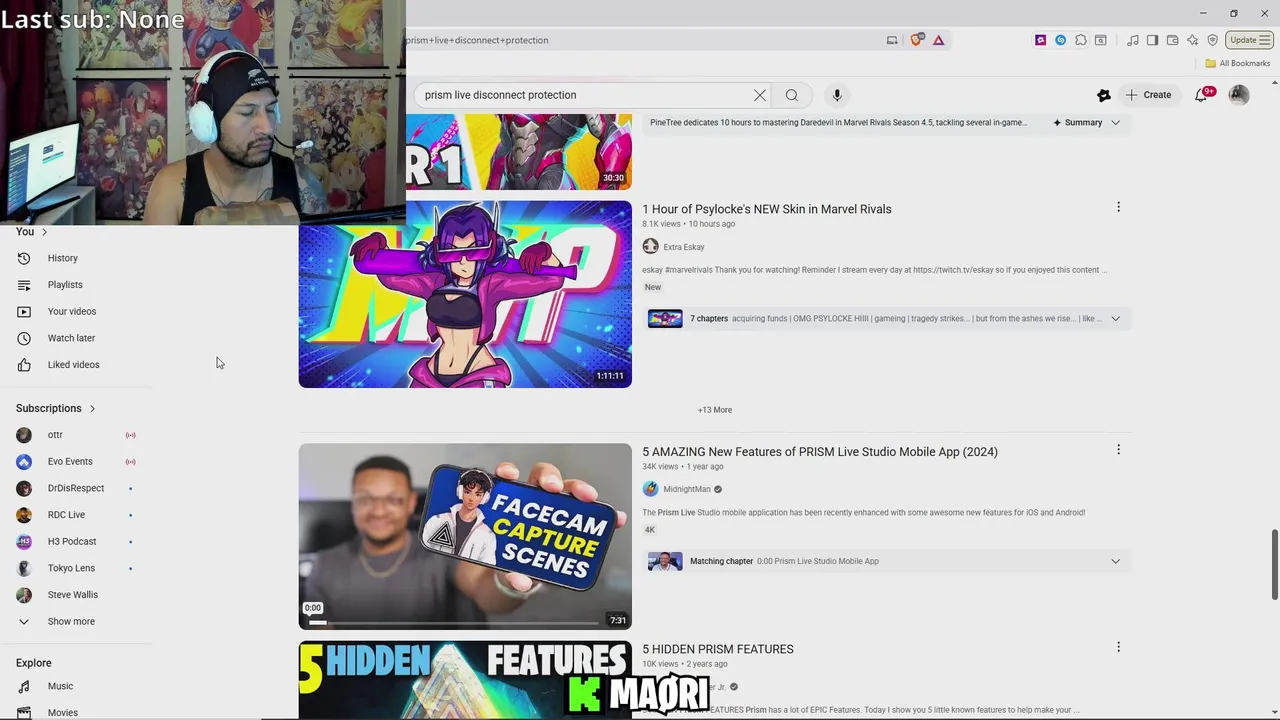This screenshot has width=1280, height=720.
Task: Expand the 7 chapters row
Action: (1116, 319)
